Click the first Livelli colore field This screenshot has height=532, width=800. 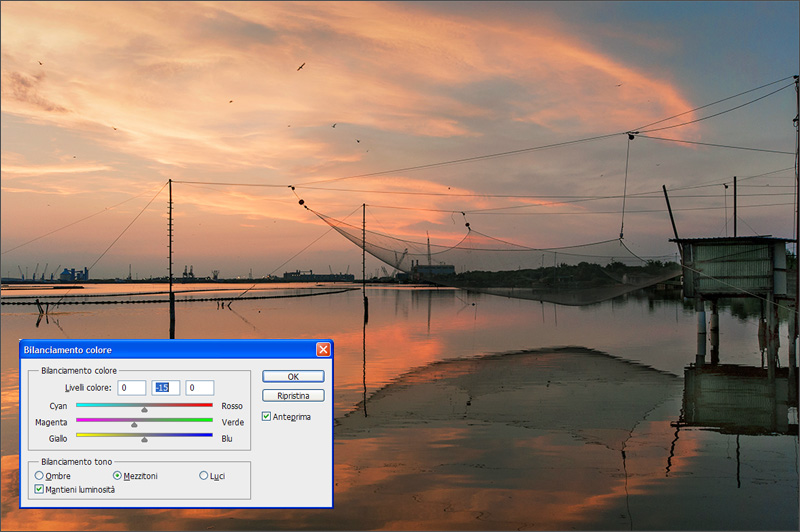coord(131,388)
